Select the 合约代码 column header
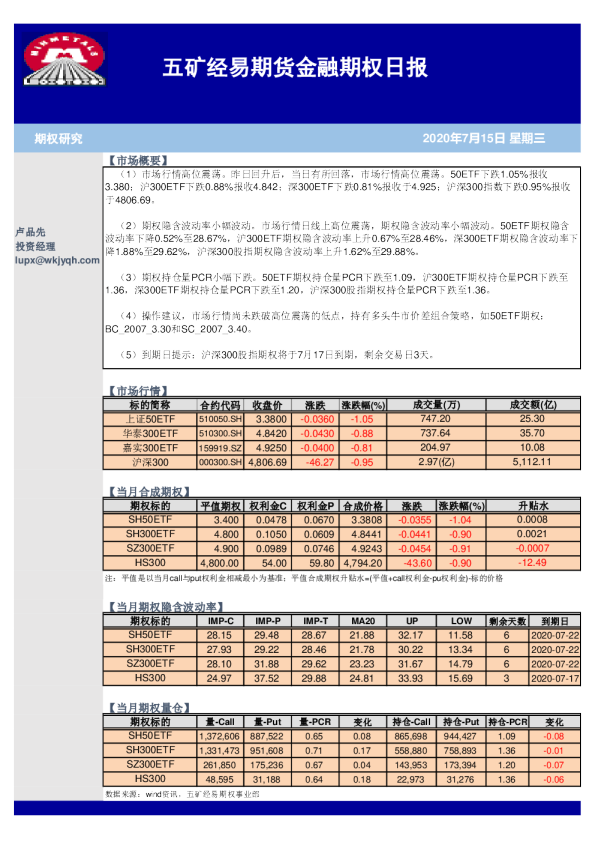 (x=221, y=405)
